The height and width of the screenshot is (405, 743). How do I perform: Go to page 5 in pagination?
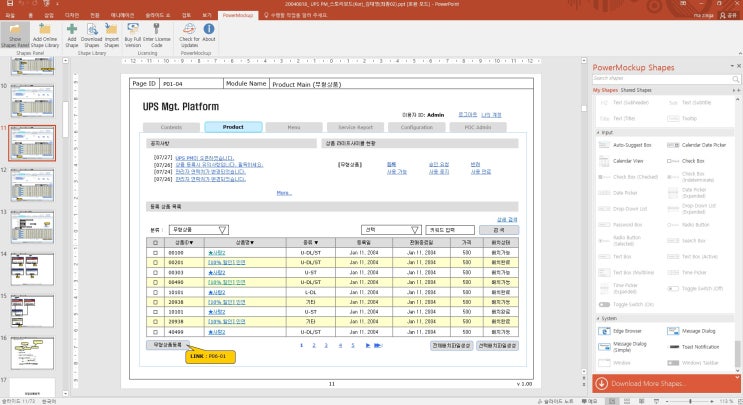coord(353,345)
